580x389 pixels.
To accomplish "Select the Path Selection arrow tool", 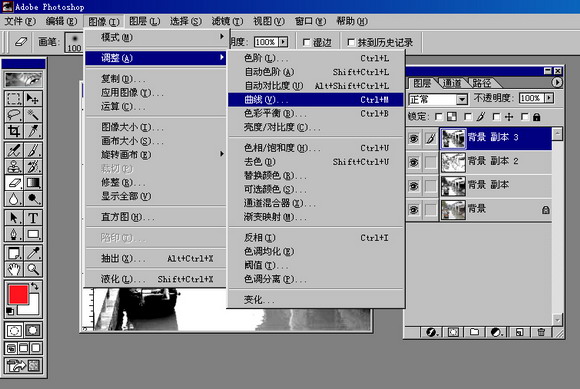I will click(14, 218).
